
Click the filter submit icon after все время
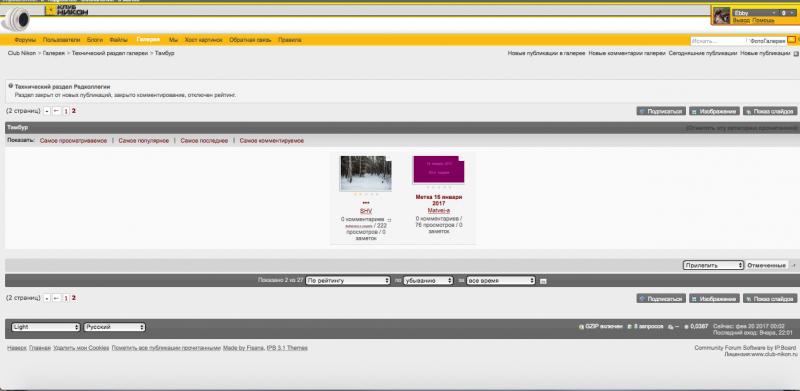[x=543, y=281]
